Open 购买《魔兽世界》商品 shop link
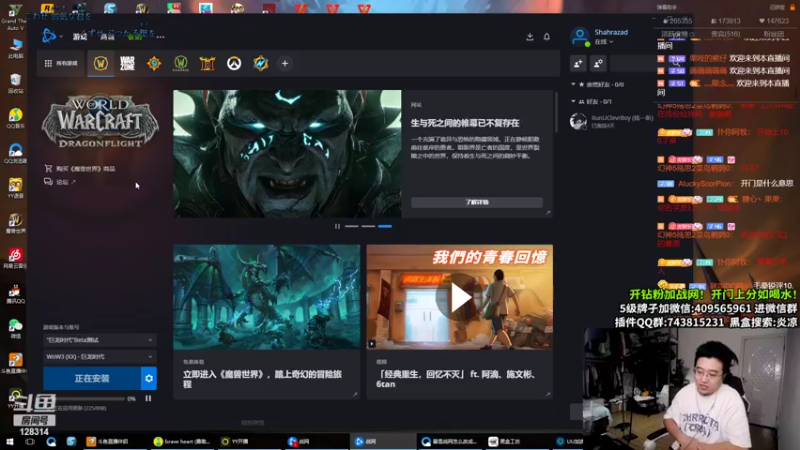This screenshot has width=800, height=450. [80, 168]
